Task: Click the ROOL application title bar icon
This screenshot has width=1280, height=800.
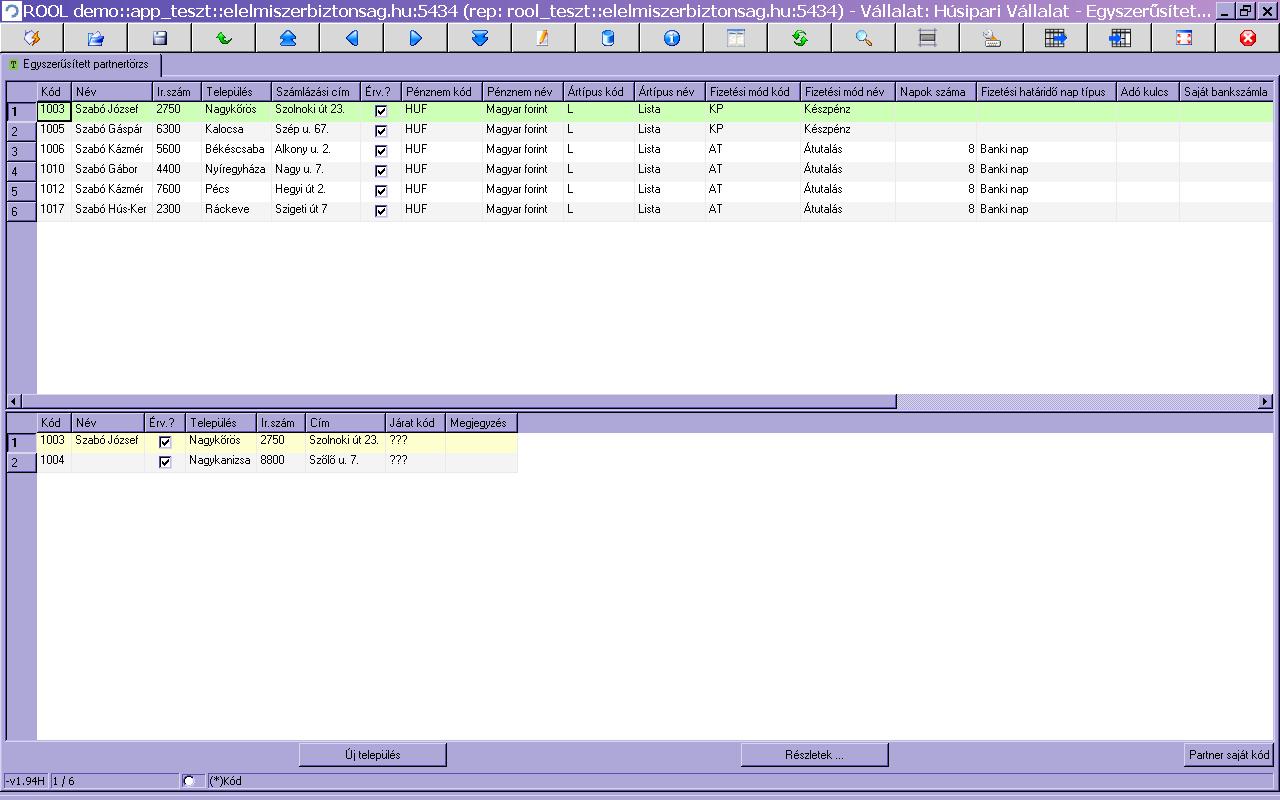Action: click(x=12, y=11)
